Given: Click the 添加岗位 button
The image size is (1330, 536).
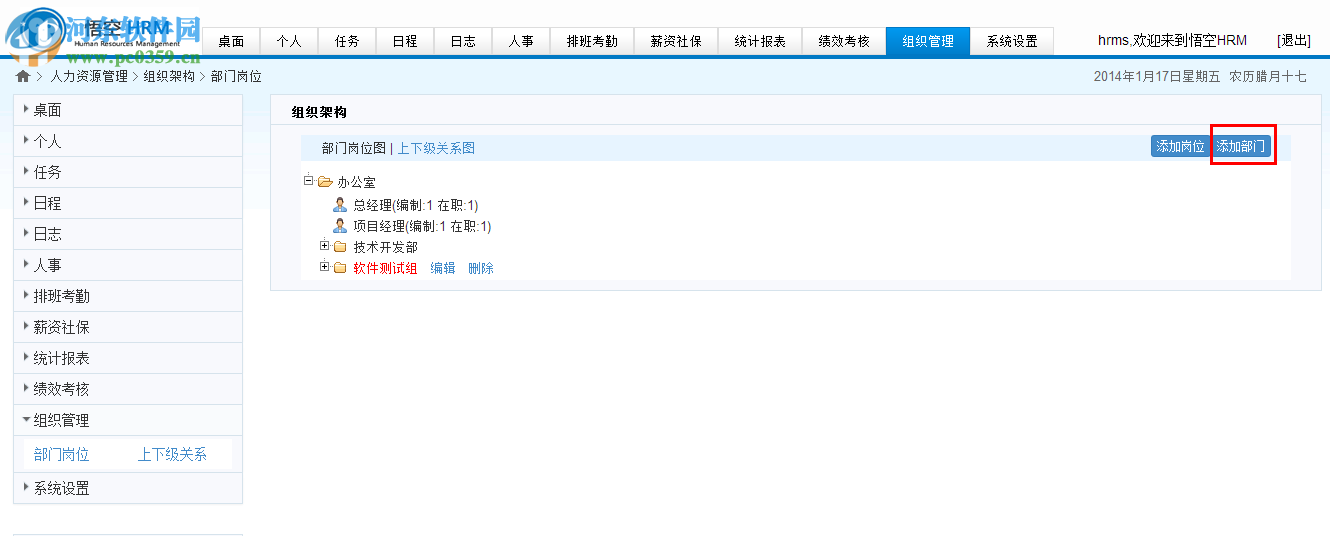Looking at the screenshot, I should (x=1180, y=146).
